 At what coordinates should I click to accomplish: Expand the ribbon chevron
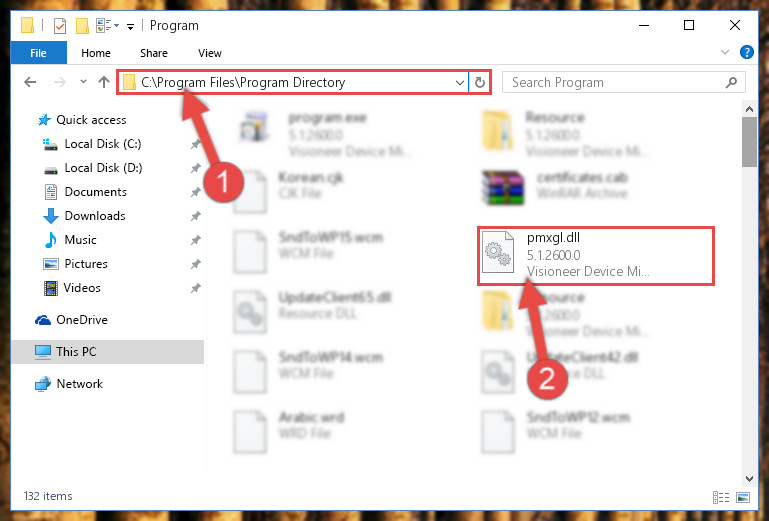point(724,52)
